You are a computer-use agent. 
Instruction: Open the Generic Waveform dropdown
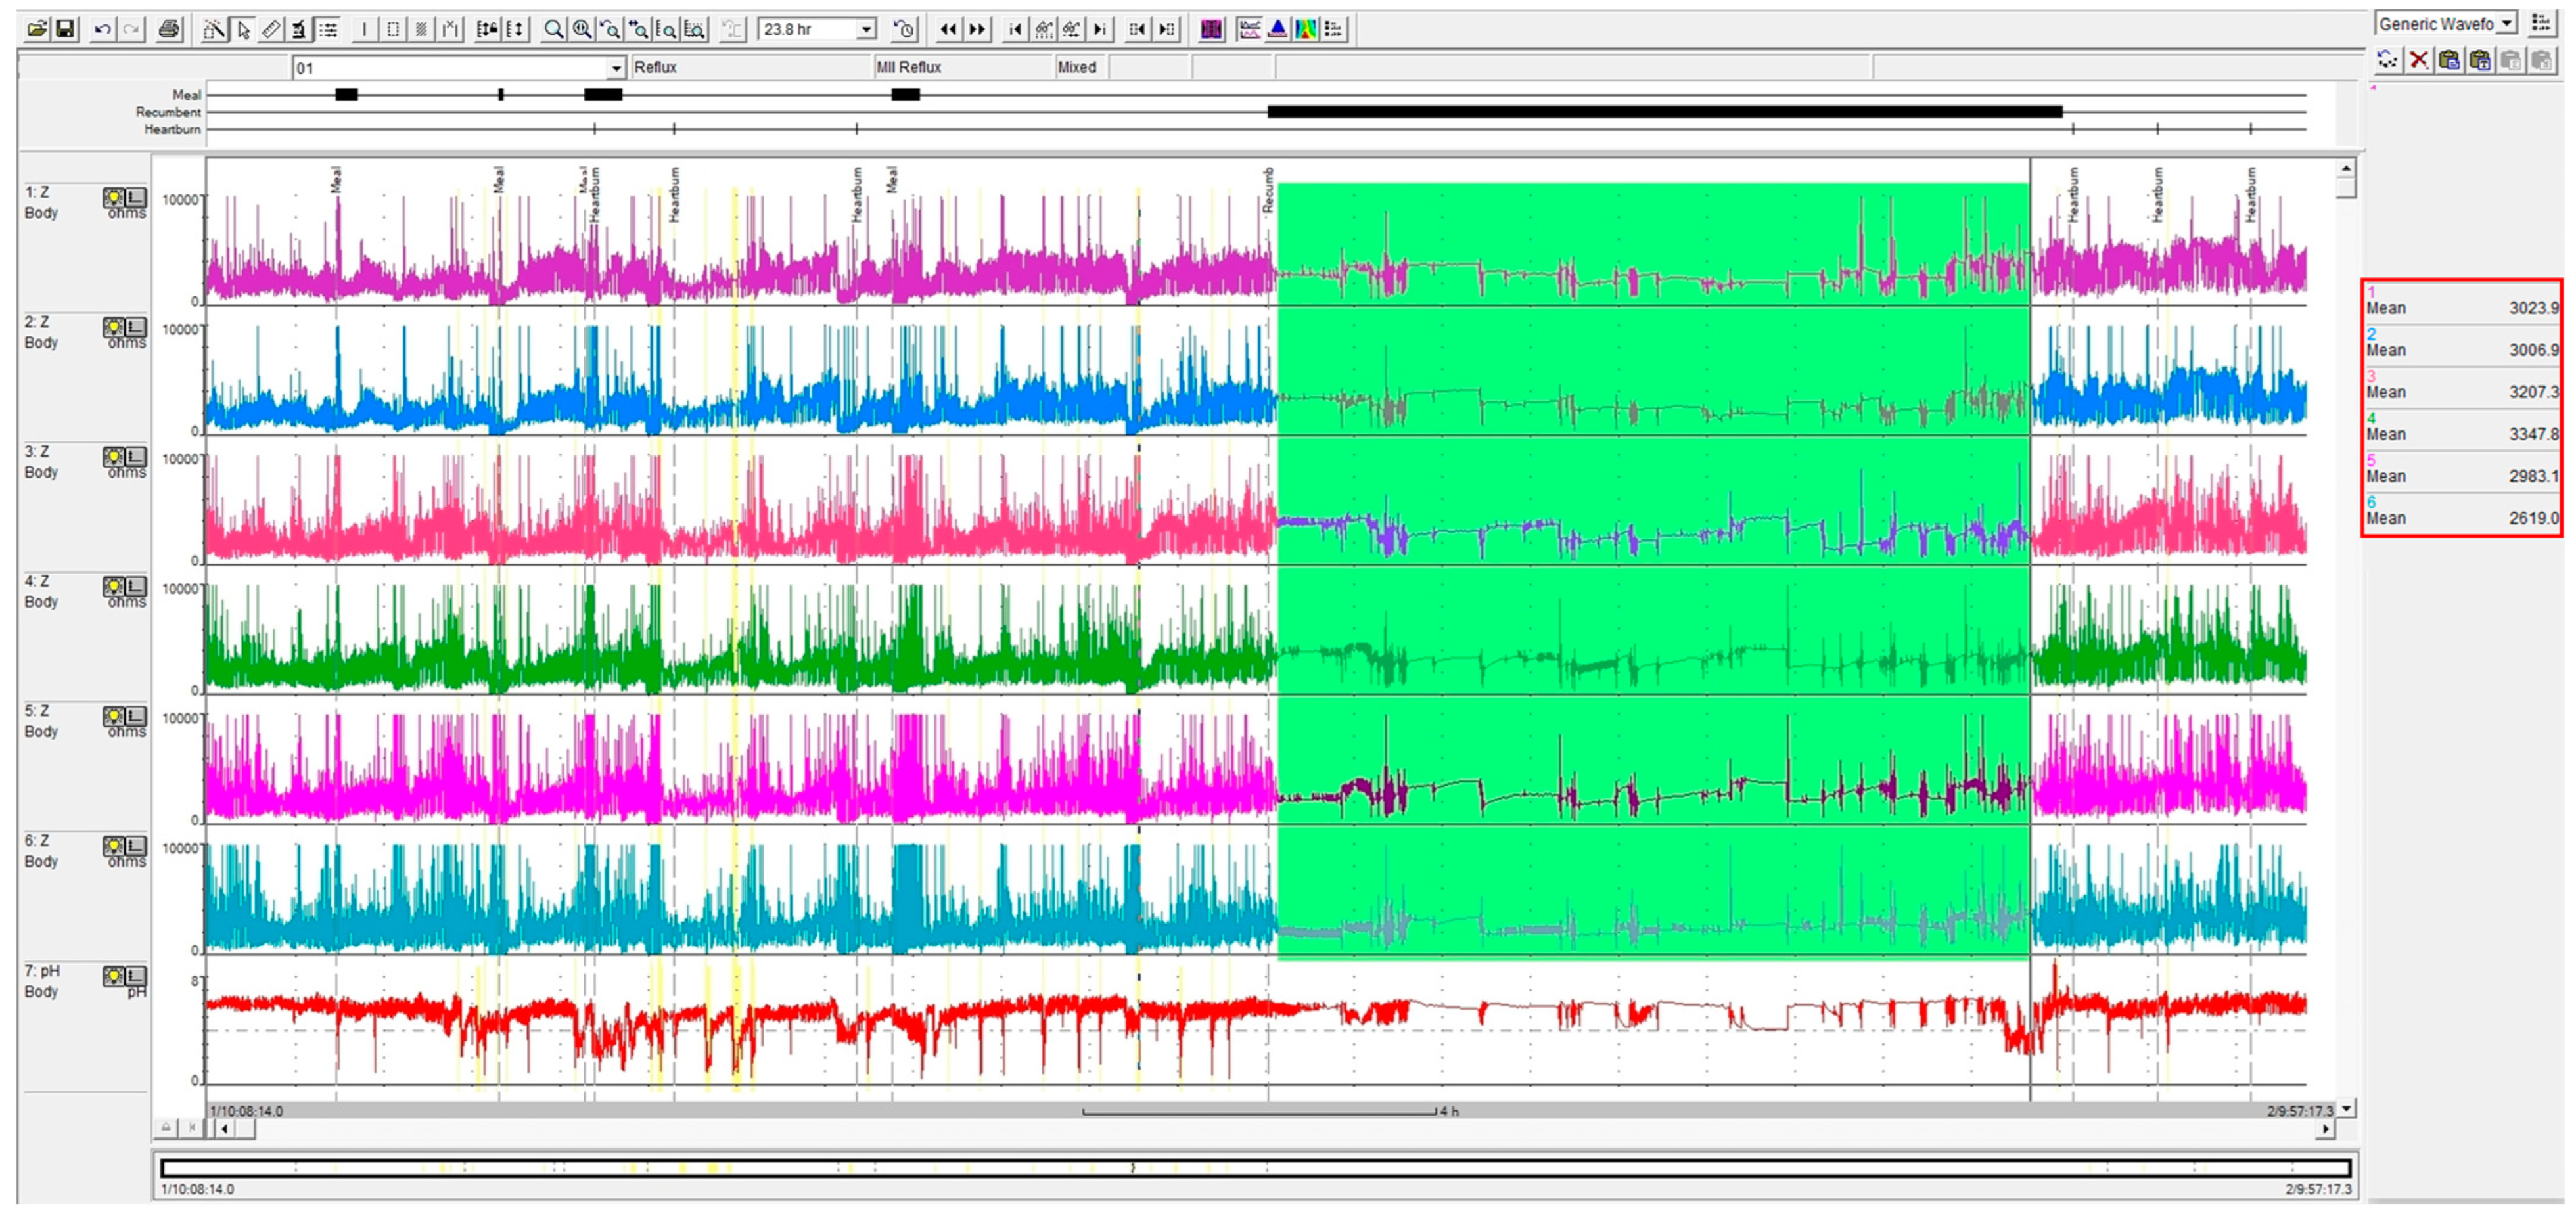[x=2506, y=24]
